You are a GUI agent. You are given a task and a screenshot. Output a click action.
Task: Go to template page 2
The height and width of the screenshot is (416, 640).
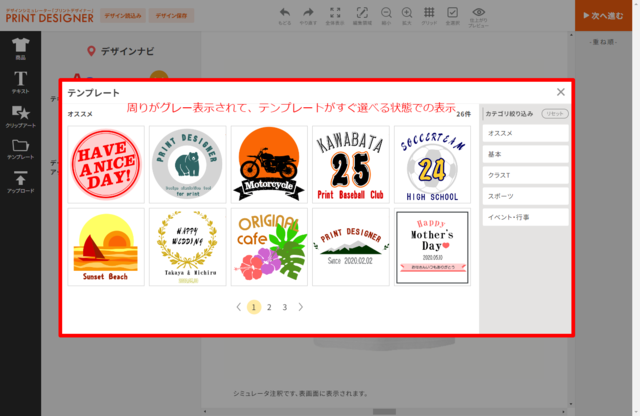[x=269, y=307]
